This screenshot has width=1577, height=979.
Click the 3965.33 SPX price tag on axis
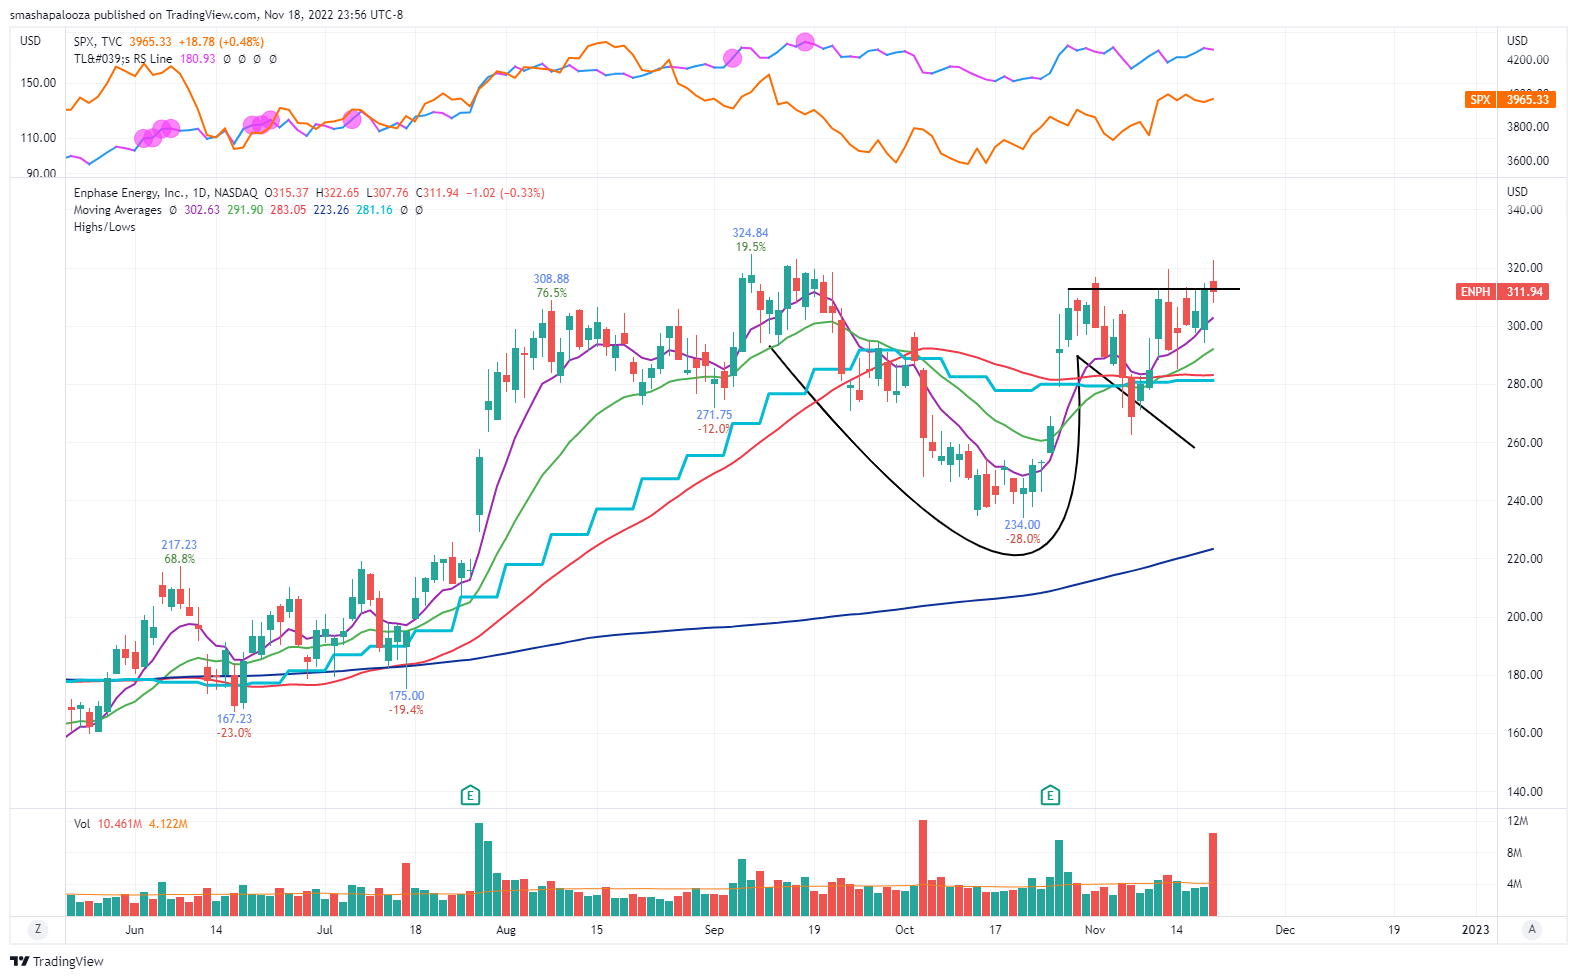click(1527, 100)
